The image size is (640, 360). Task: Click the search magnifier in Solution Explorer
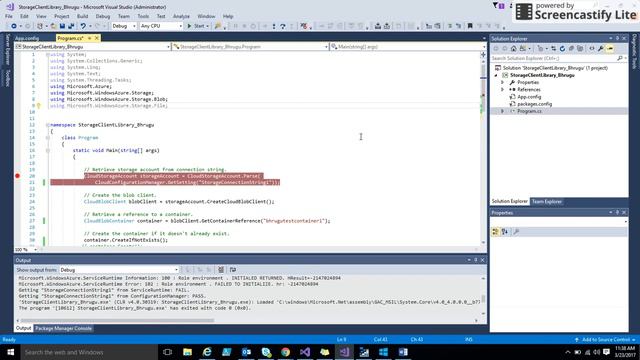[620, 58]
